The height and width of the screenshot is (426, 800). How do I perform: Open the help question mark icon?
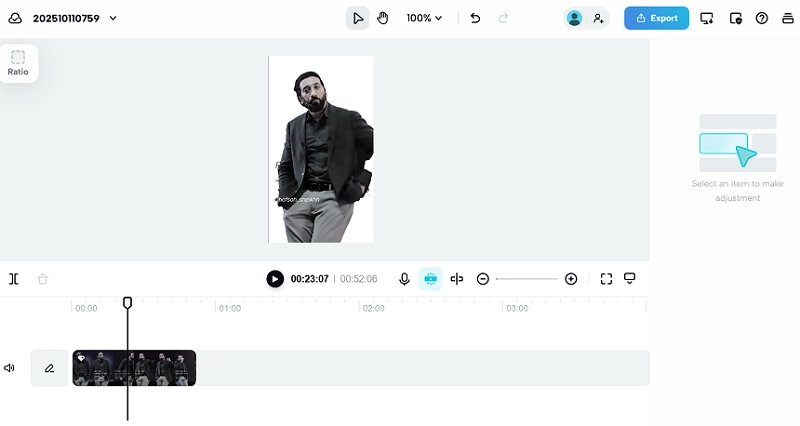[762, 18]
